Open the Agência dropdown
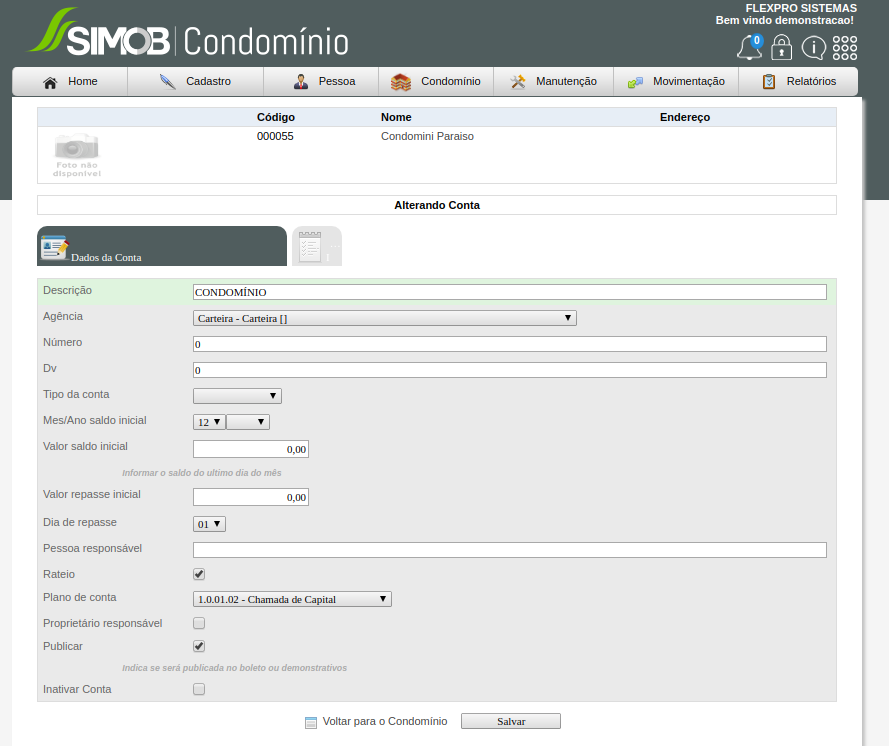Screen dimensions: 889x746 coord(385,318)
